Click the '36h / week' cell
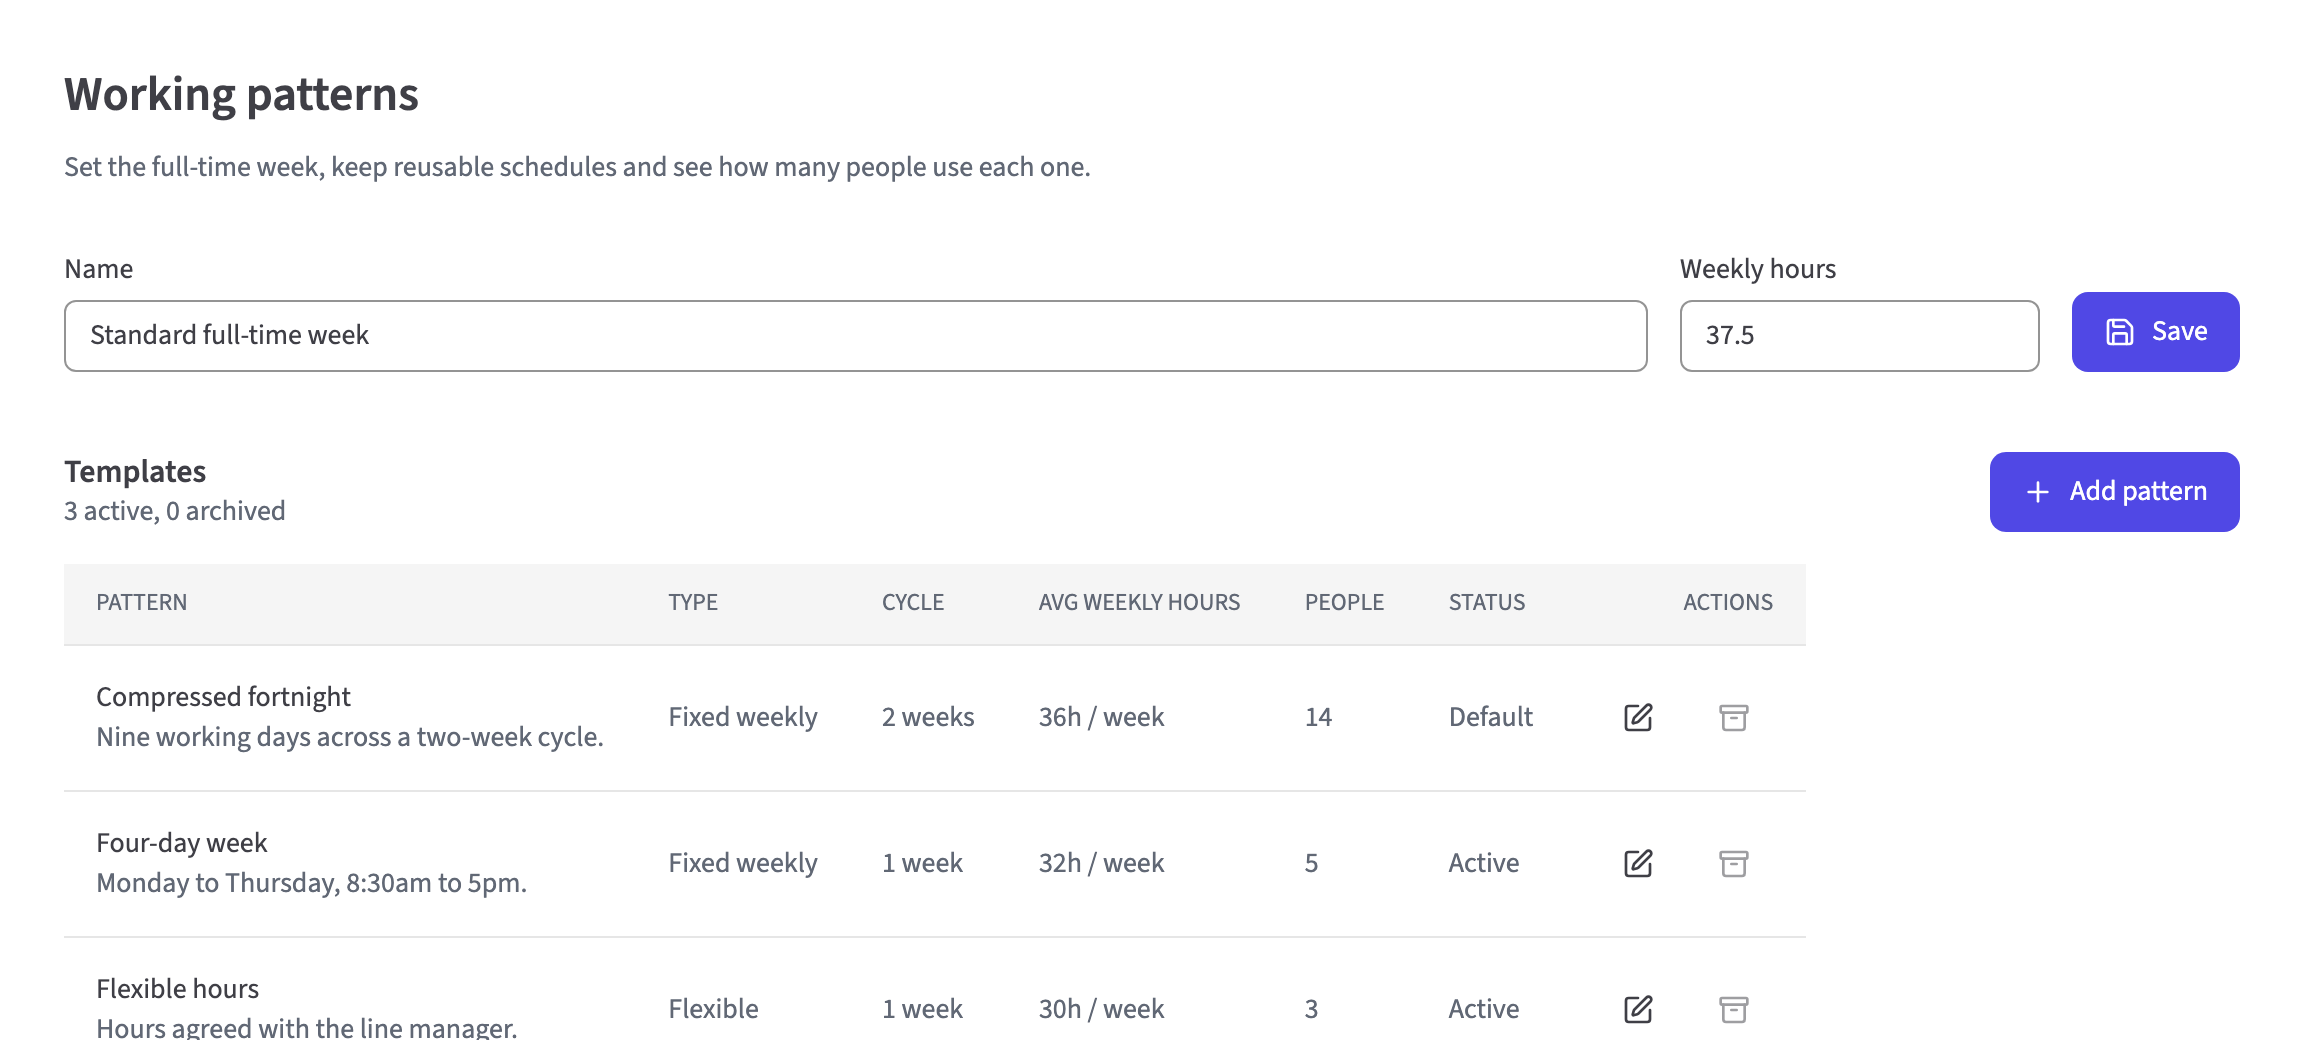The height and width of the screenshot is (1040, 2304). click(1101, 717)
